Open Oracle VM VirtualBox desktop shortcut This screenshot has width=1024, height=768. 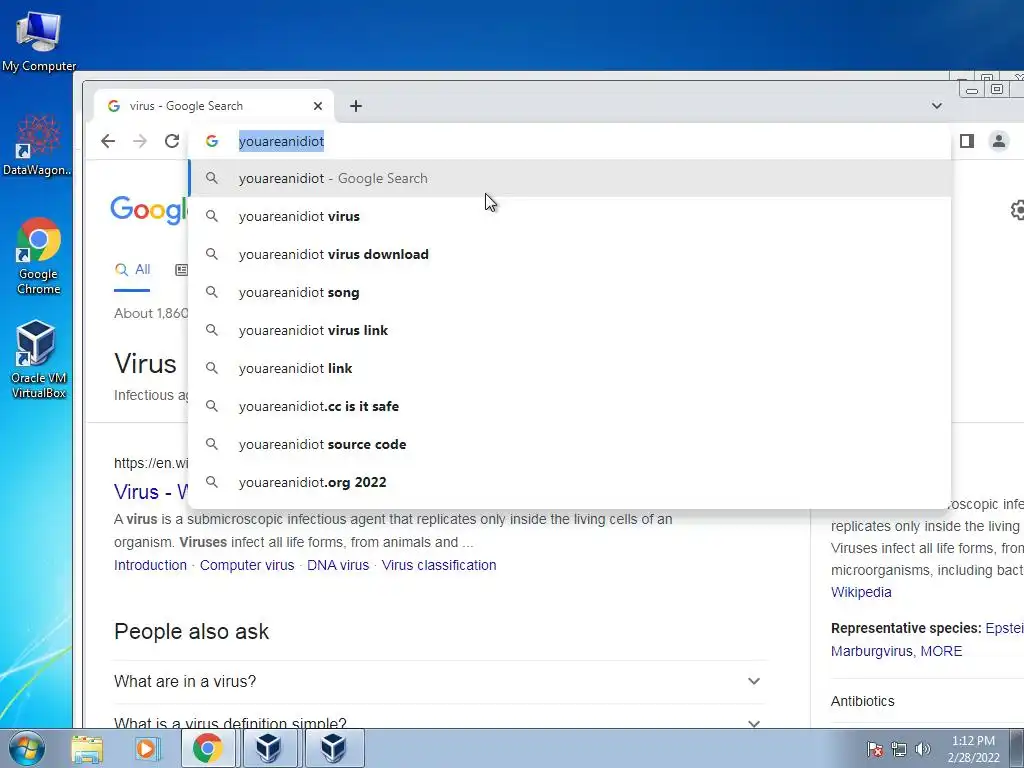pyautogui.click(x=38, y=359)
